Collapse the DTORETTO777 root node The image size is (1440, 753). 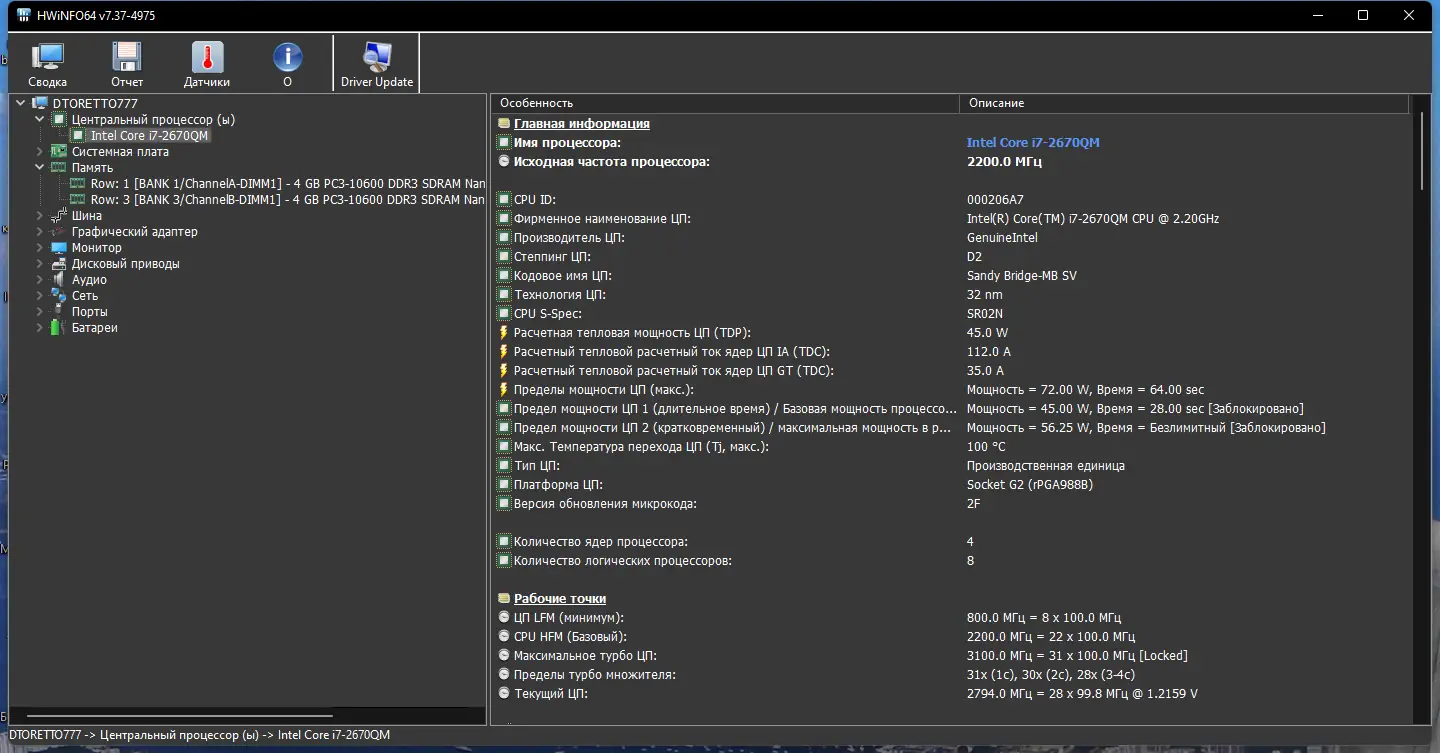[22, 103]
